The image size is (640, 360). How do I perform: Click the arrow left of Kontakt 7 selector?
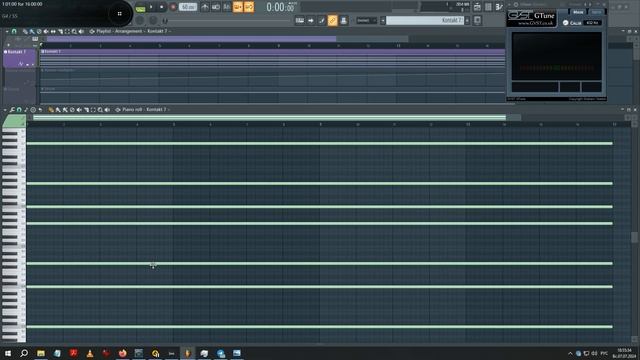(383, 20)
